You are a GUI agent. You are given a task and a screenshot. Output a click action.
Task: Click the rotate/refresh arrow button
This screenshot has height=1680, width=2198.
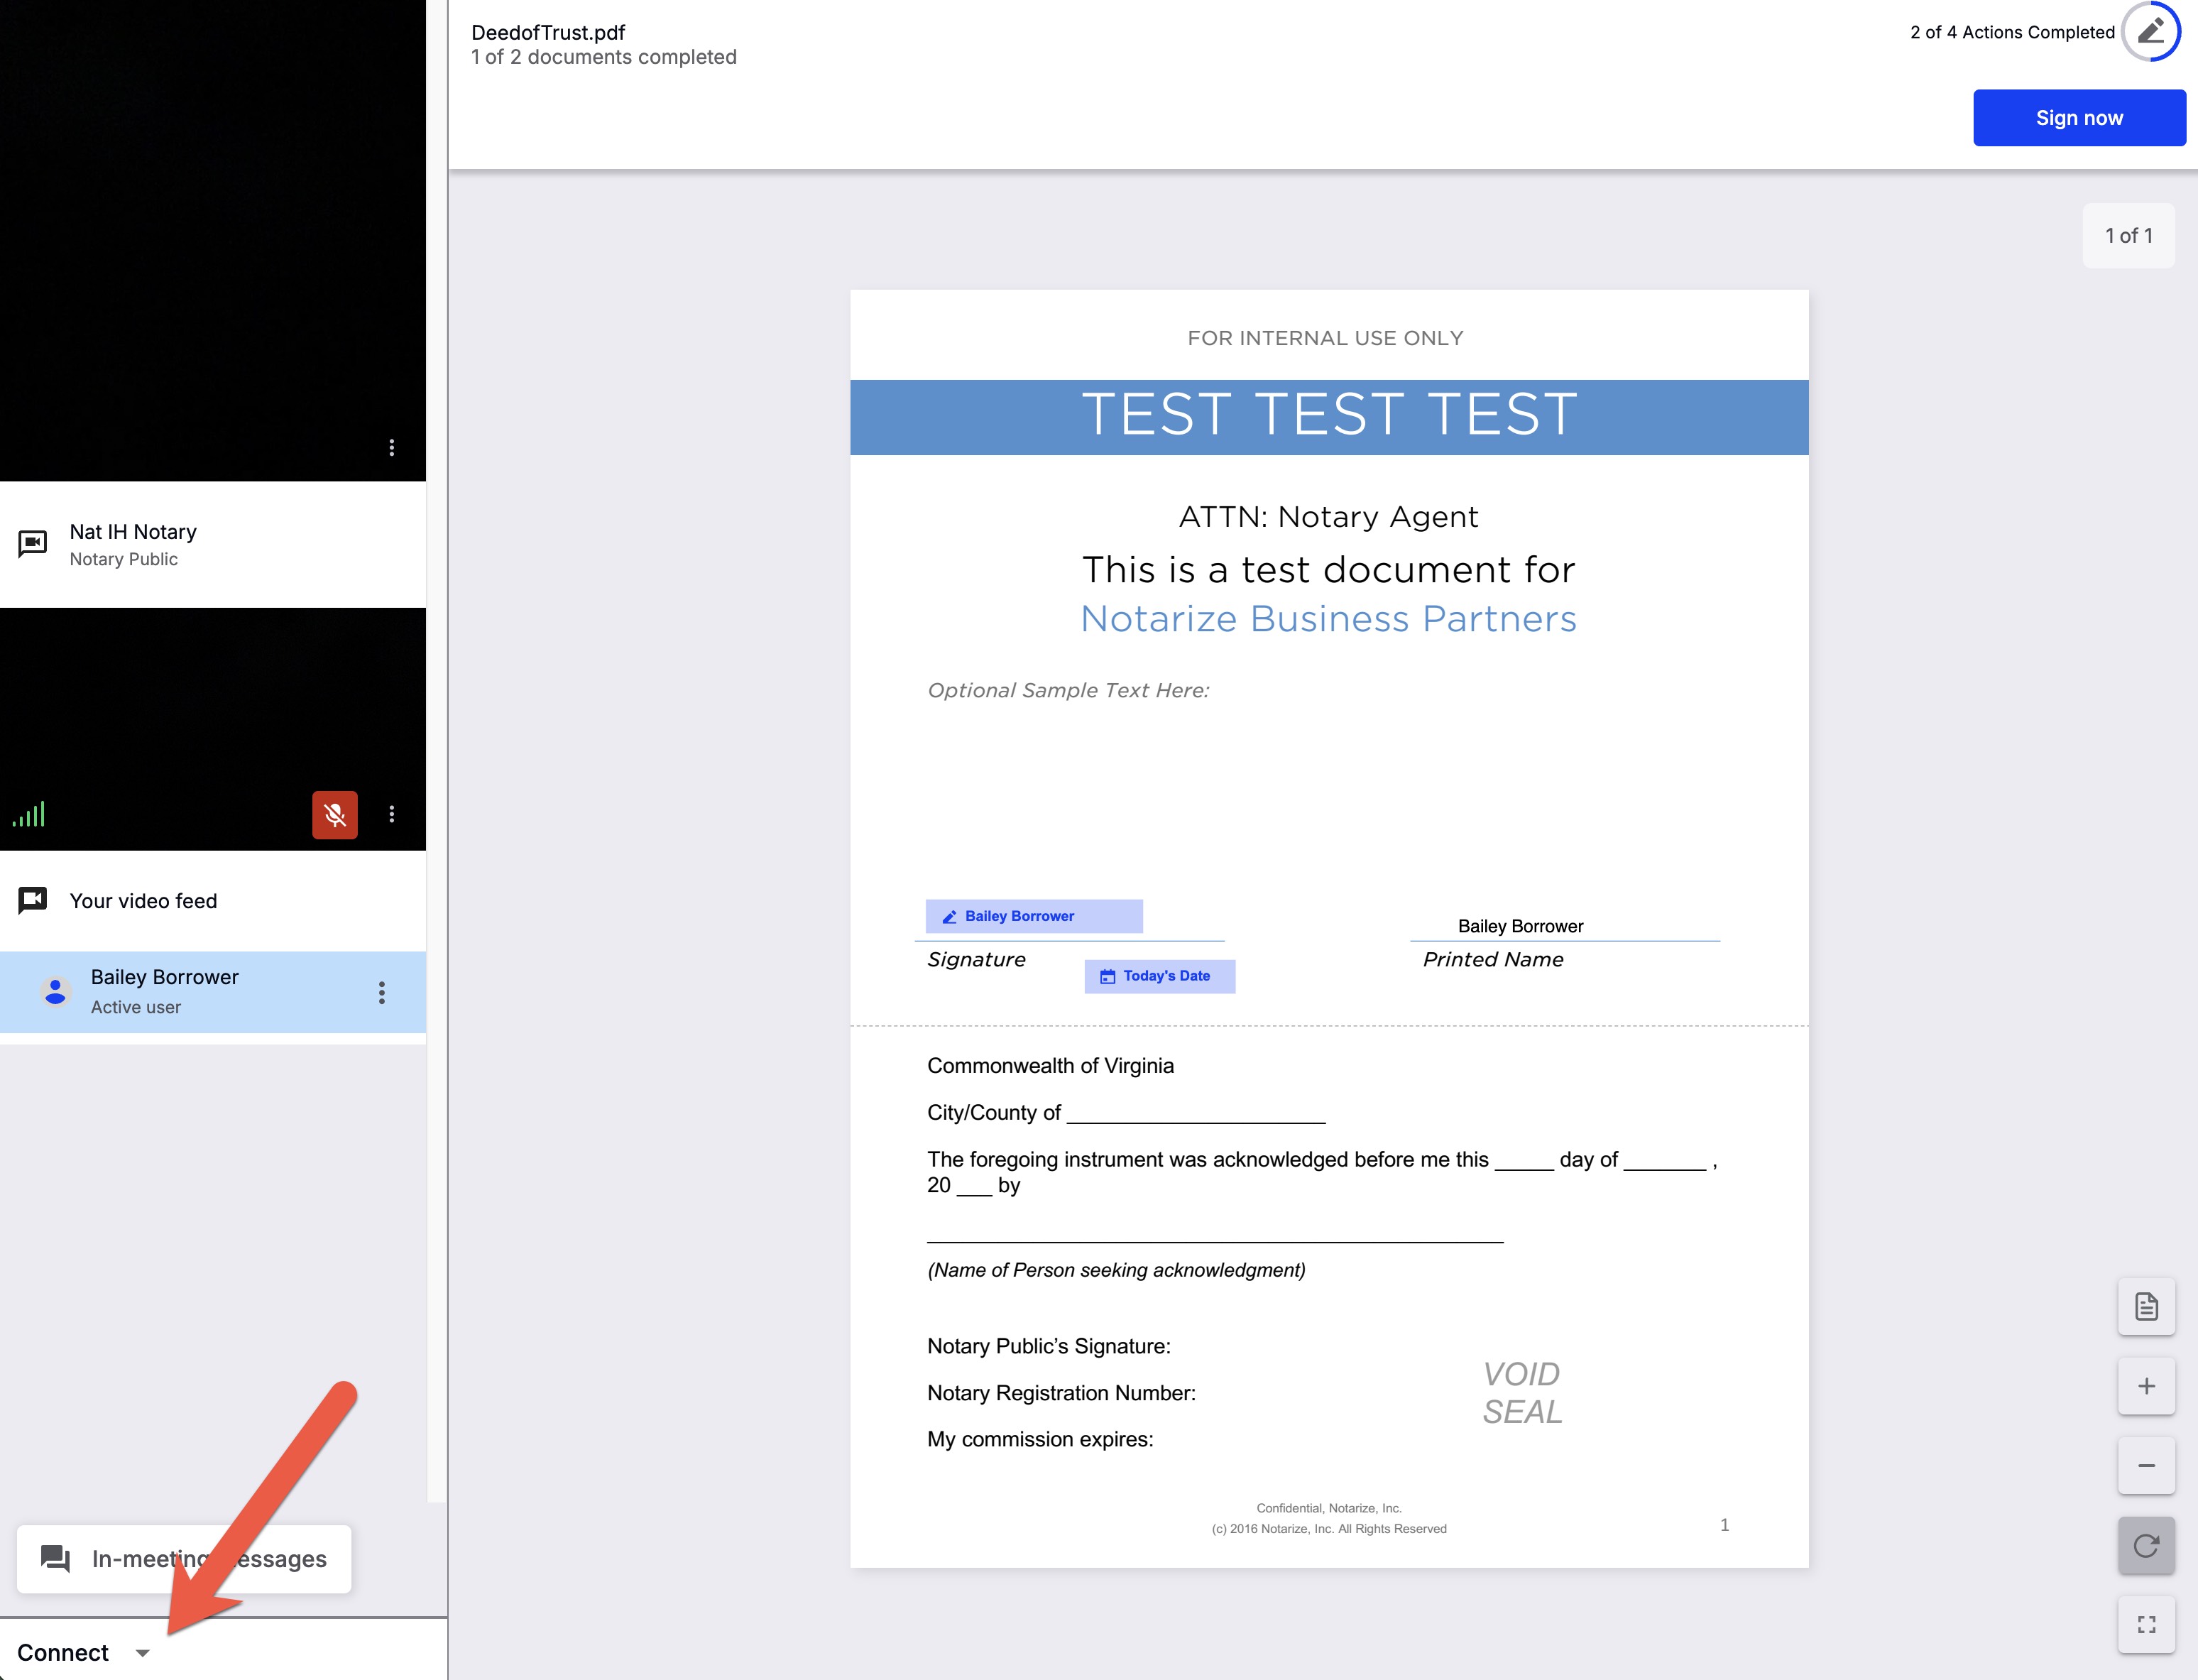pyautogui.click(x=2146, y=1546)
